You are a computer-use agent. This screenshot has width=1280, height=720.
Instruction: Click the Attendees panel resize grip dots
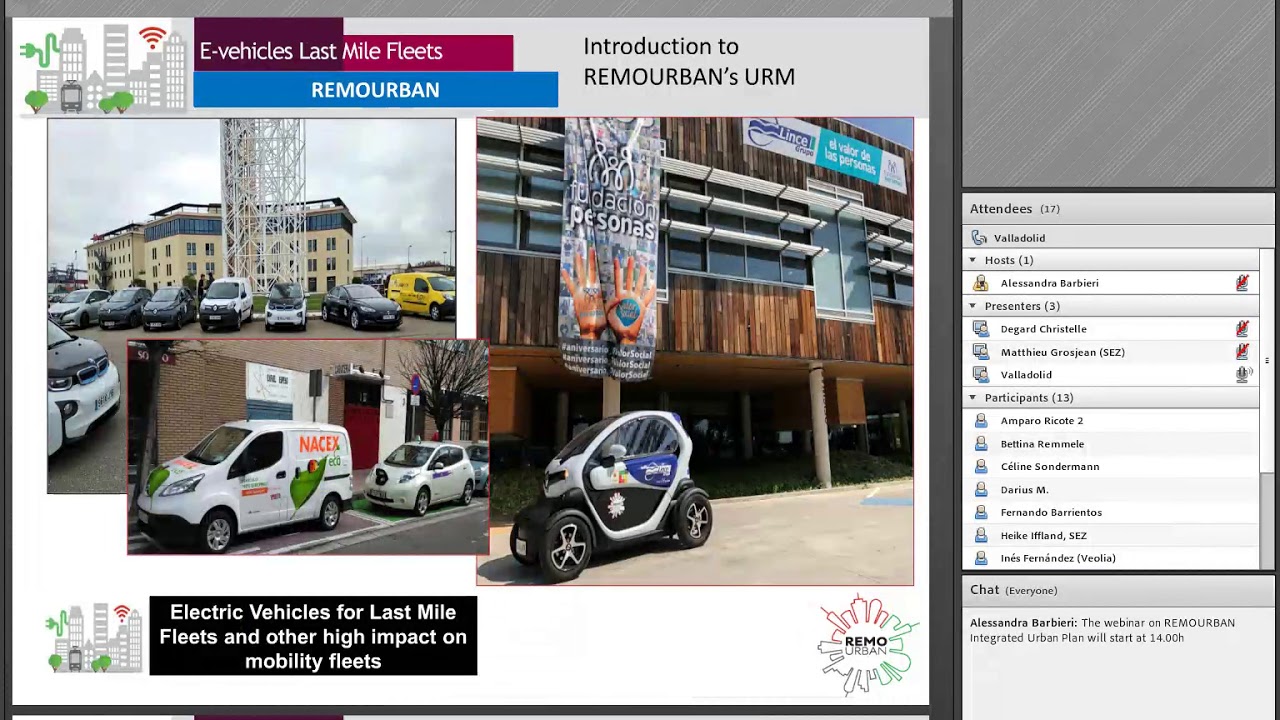[1267, 361]
